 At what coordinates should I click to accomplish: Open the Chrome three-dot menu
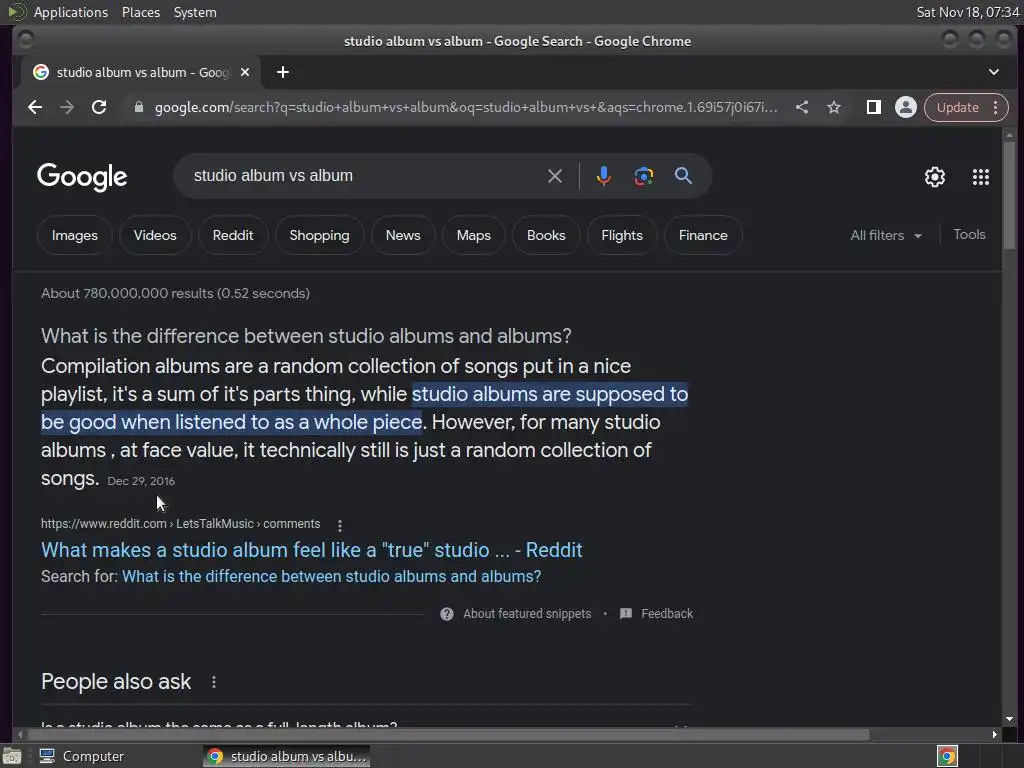(x=996, y=107)
